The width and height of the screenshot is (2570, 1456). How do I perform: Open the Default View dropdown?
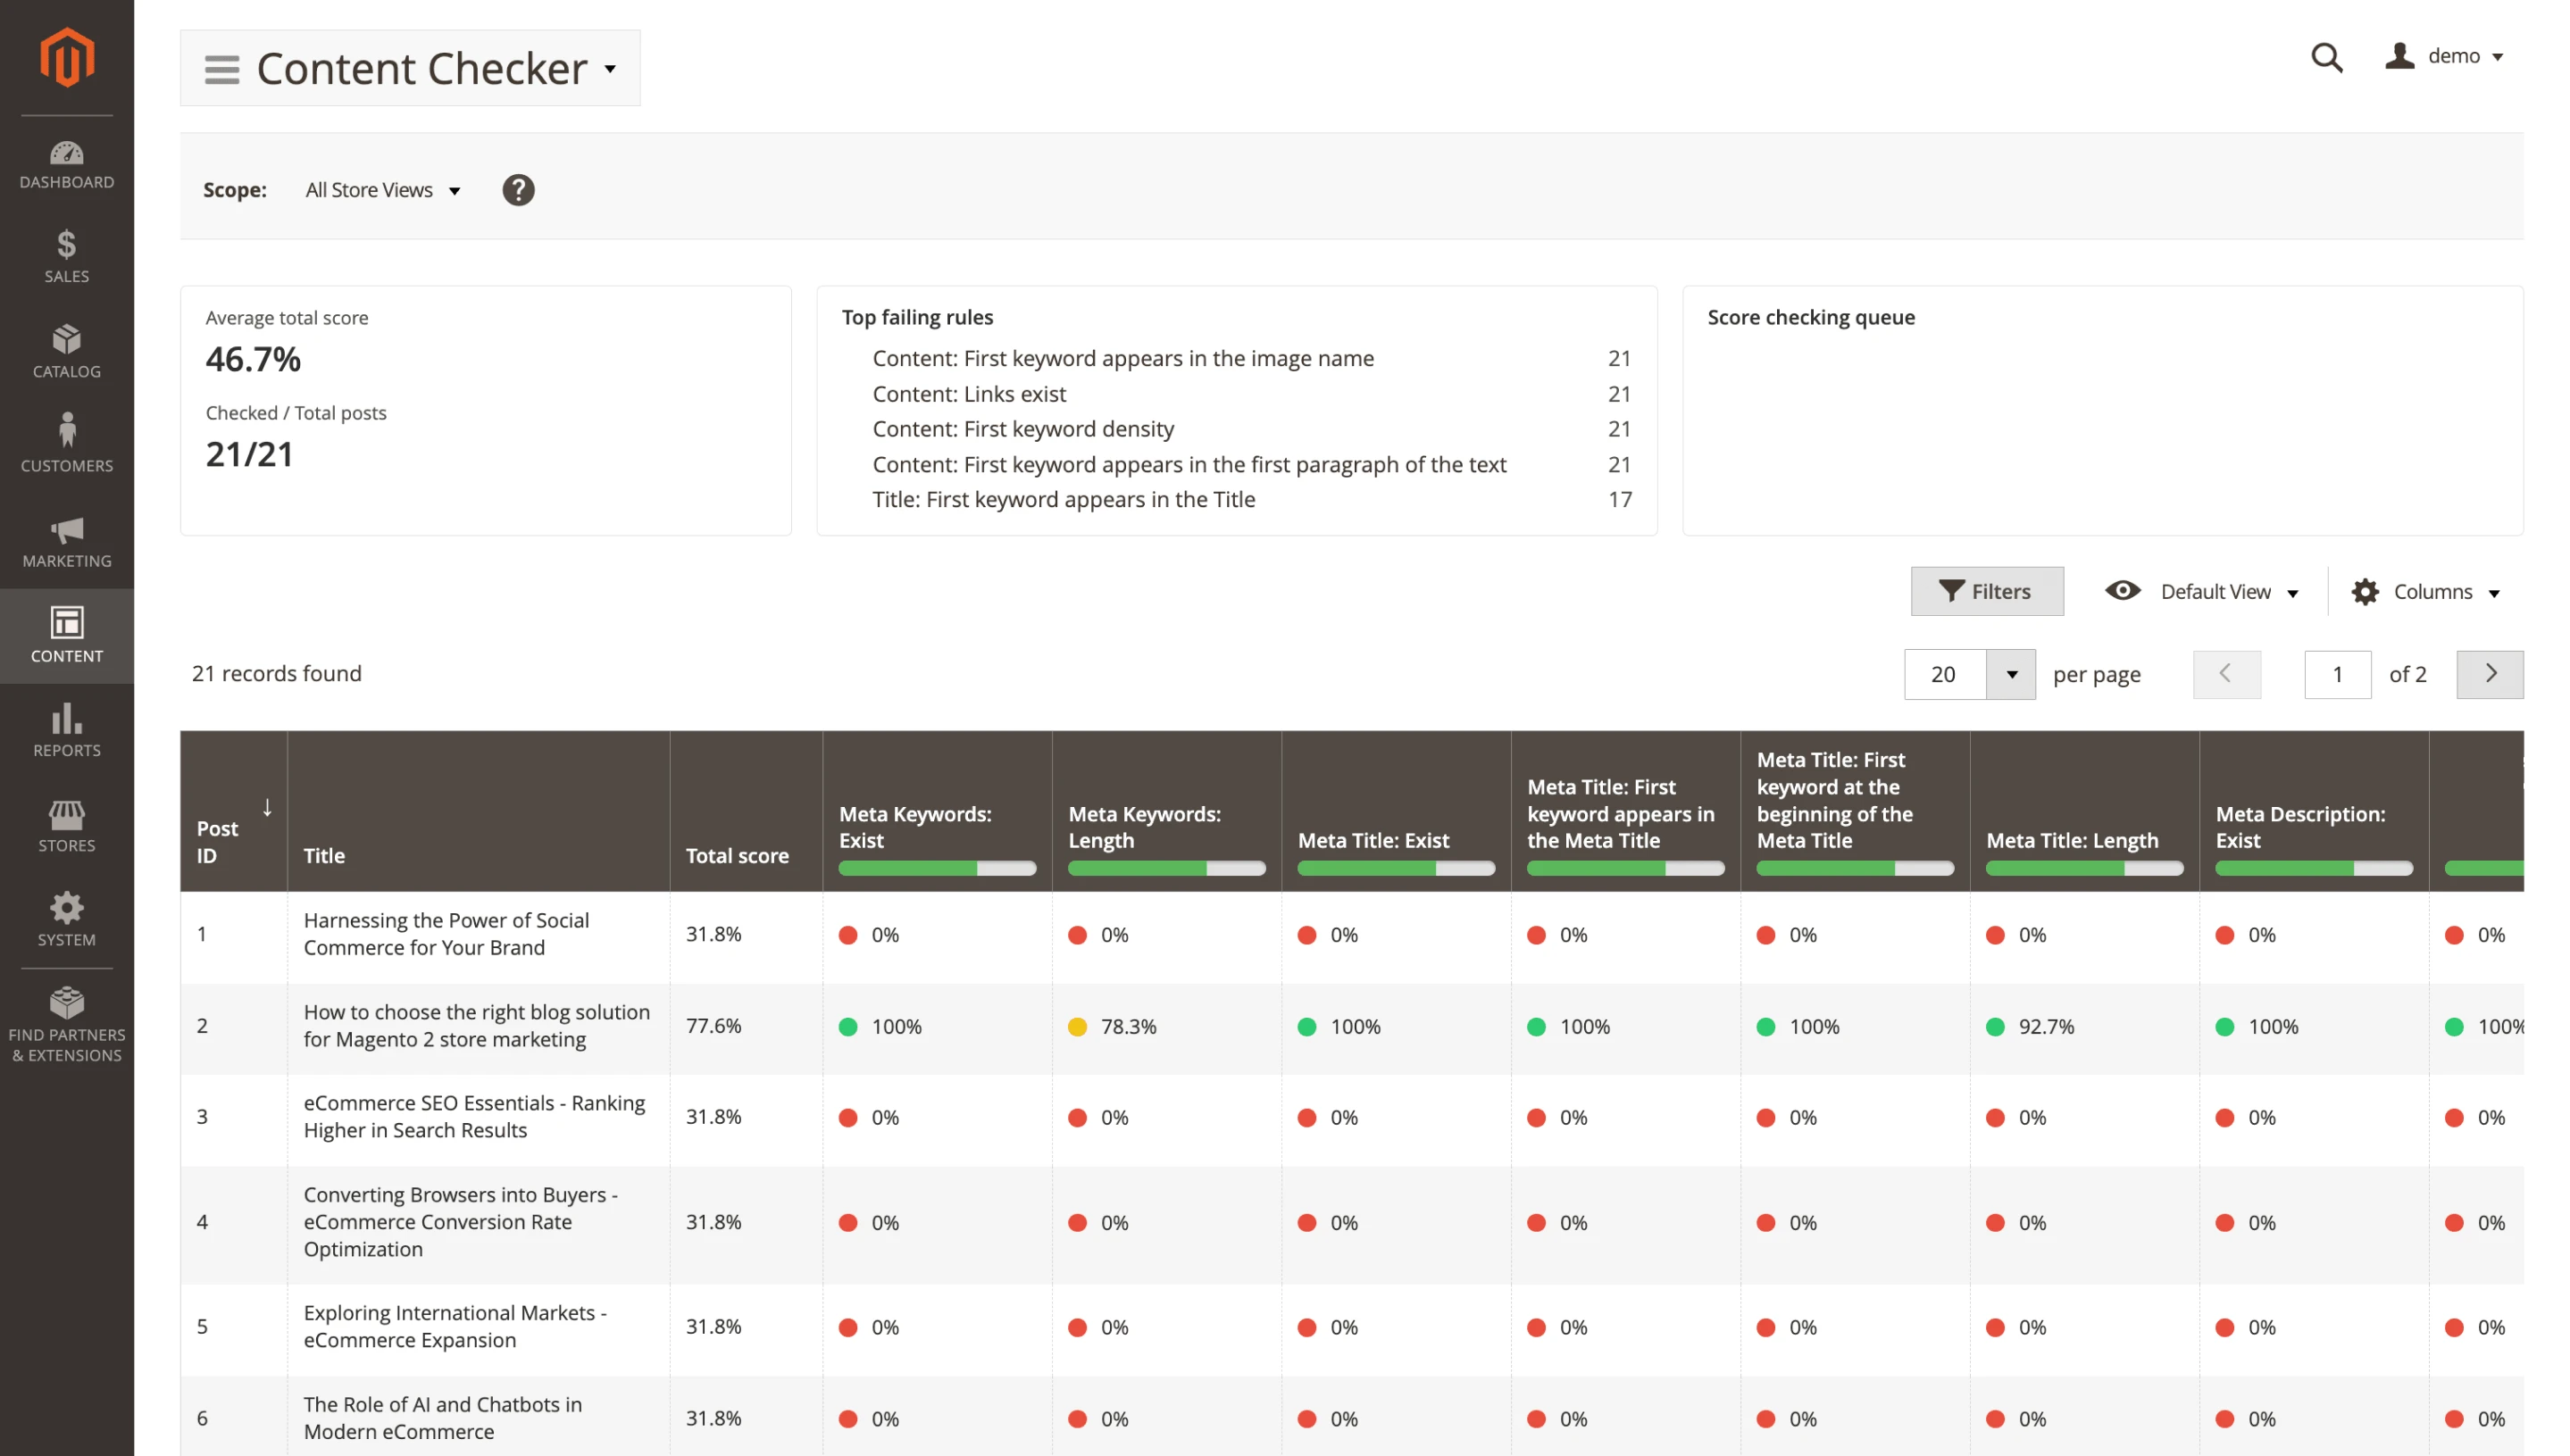[2229, 592]
